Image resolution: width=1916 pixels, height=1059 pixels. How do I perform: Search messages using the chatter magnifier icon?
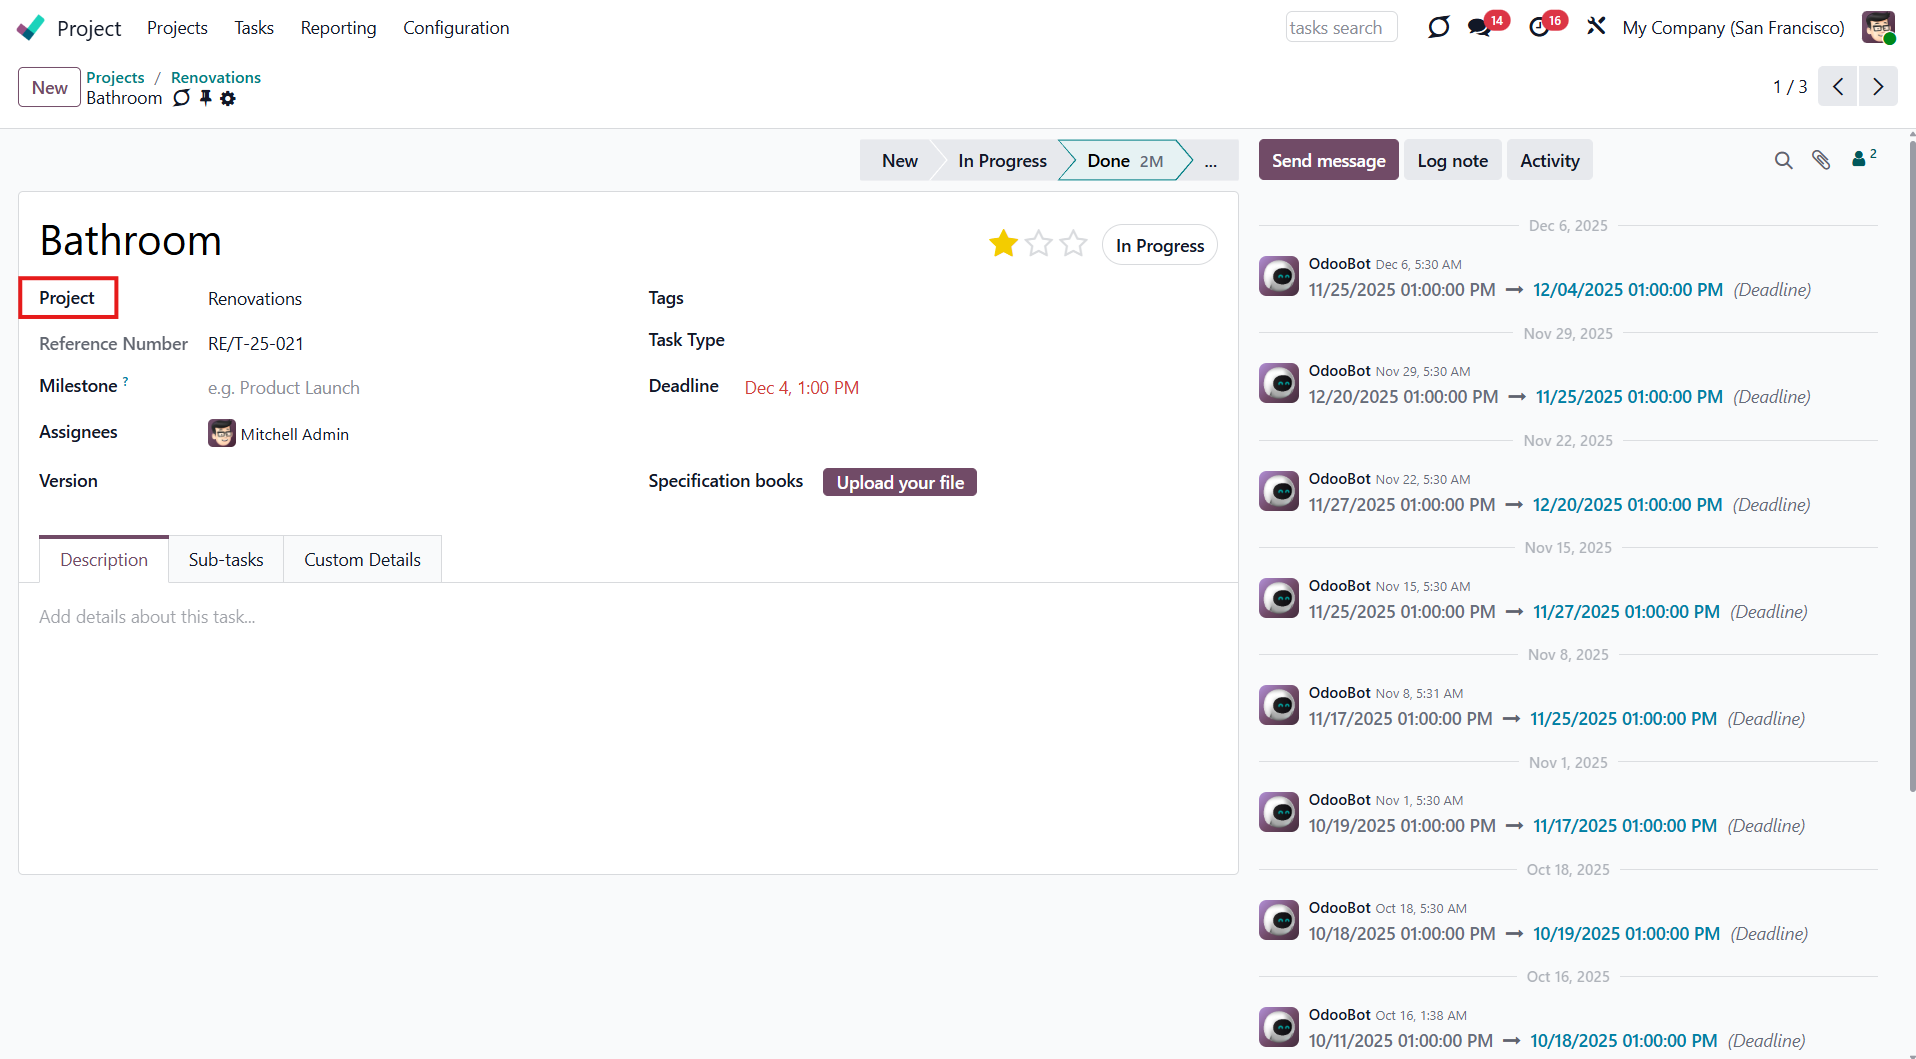click(x=1783, y=160)
